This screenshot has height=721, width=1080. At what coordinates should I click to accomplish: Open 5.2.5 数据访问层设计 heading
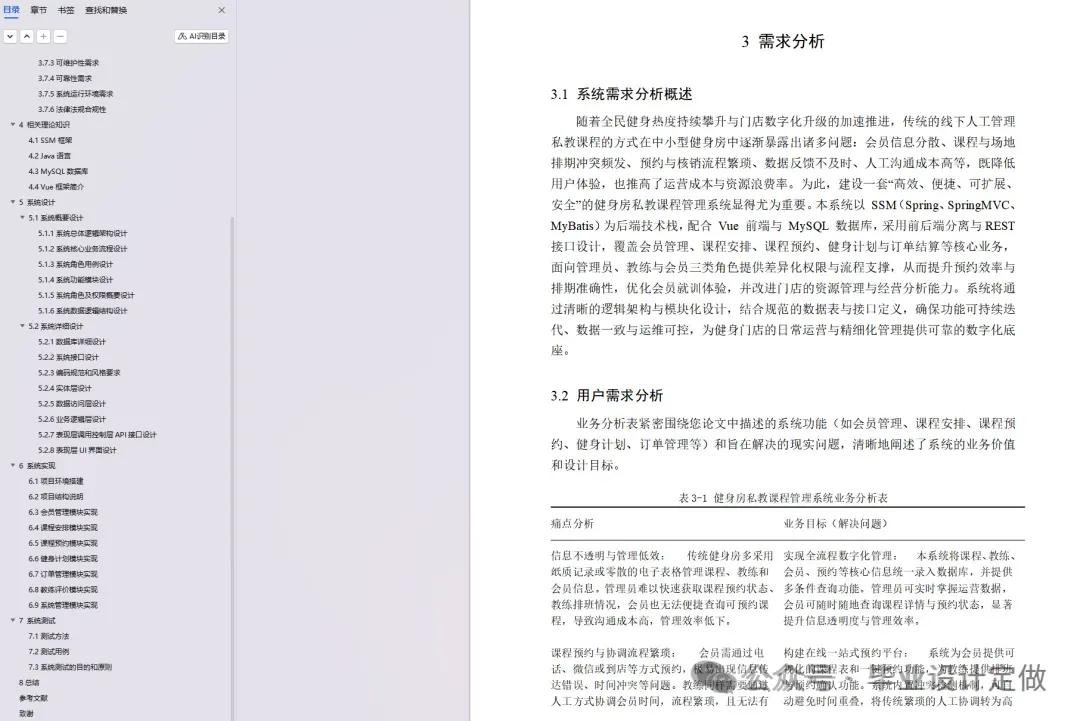pyautogui.click(x=72, y=404)
